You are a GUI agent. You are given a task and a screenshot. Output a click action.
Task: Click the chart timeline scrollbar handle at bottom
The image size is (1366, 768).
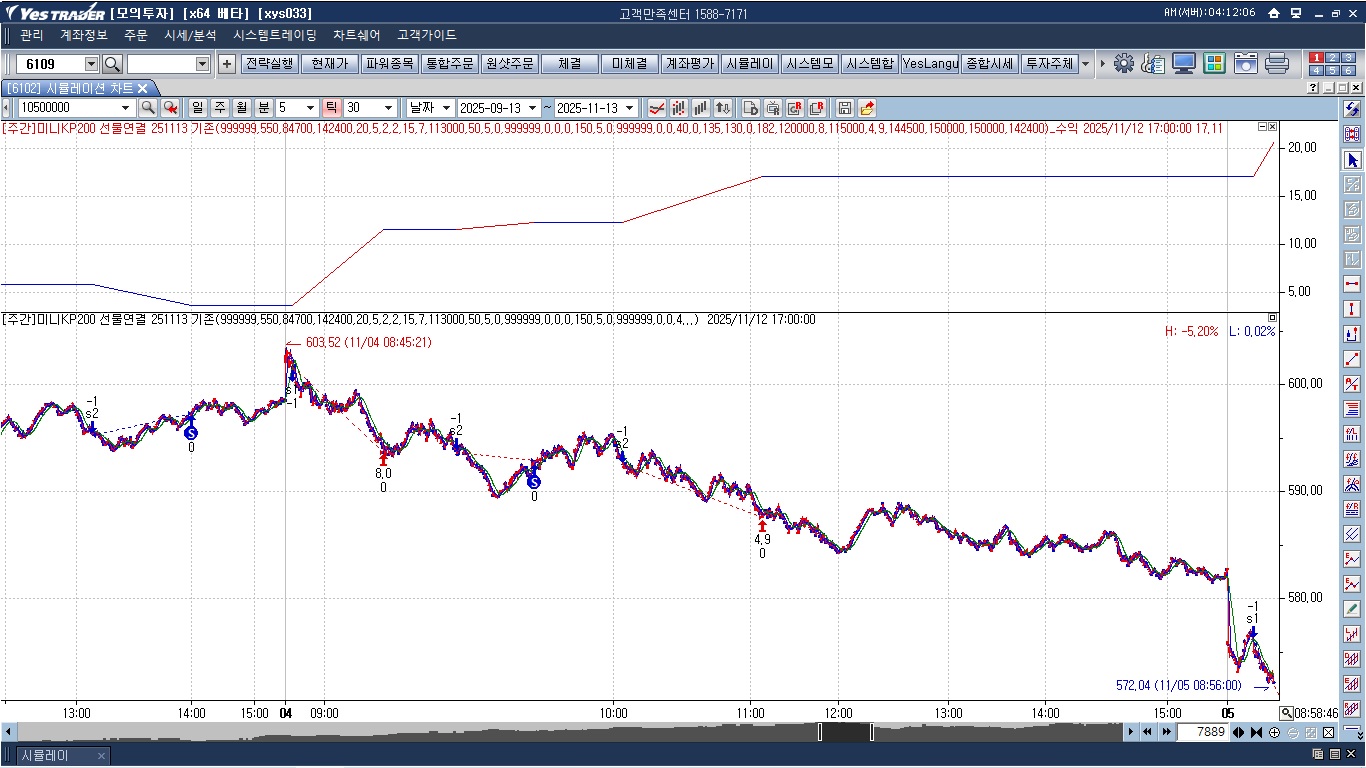point(845,733)
